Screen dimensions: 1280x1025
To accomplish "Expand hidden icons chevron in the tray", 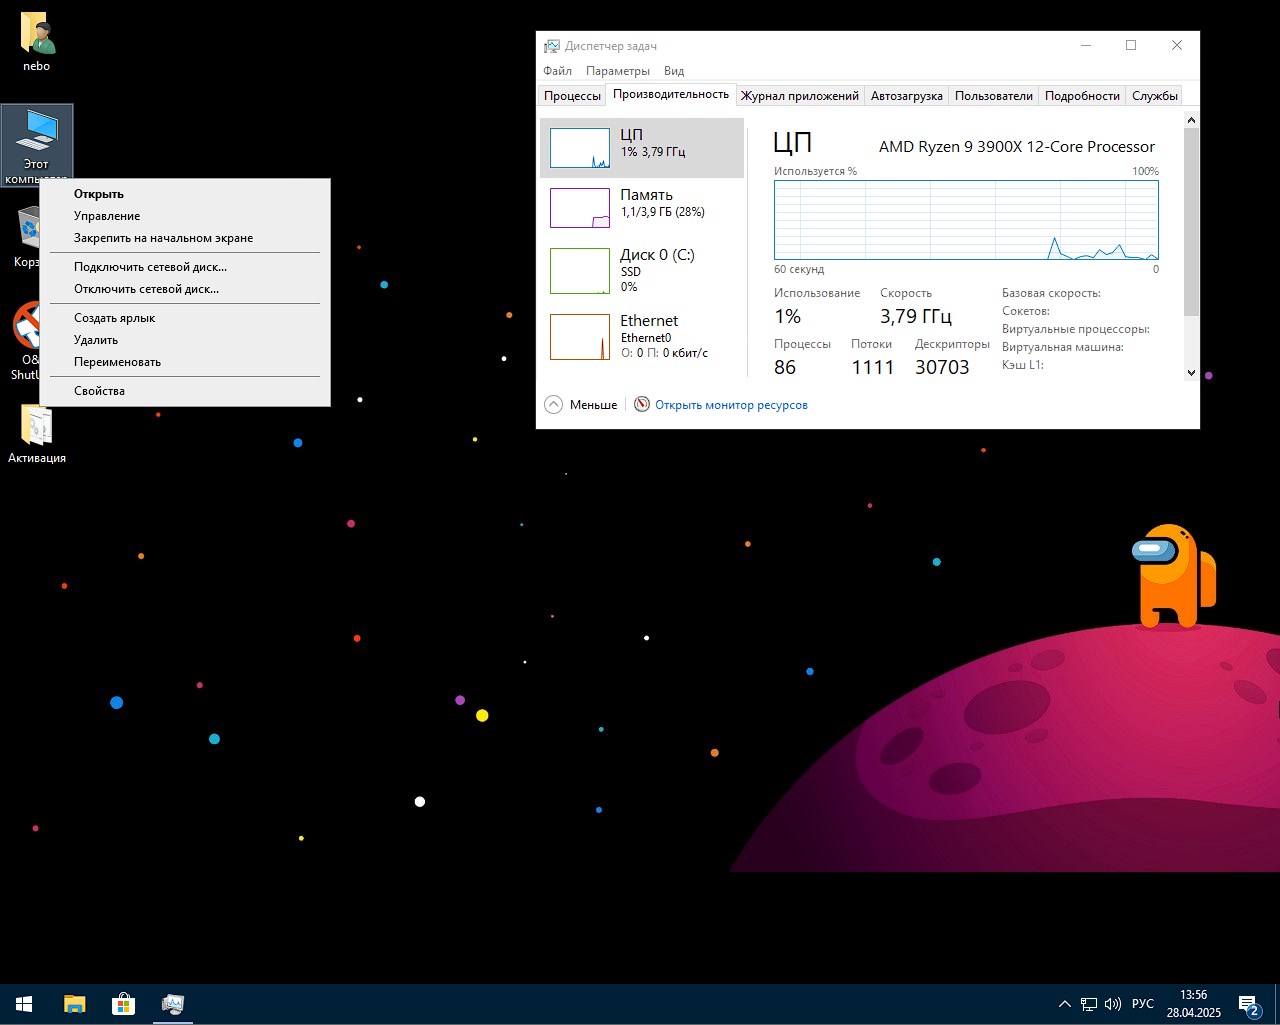I will (1063, 1003).
